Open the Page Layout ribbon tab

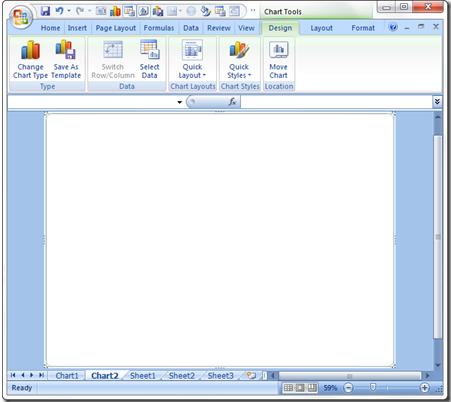click(116, 28)
